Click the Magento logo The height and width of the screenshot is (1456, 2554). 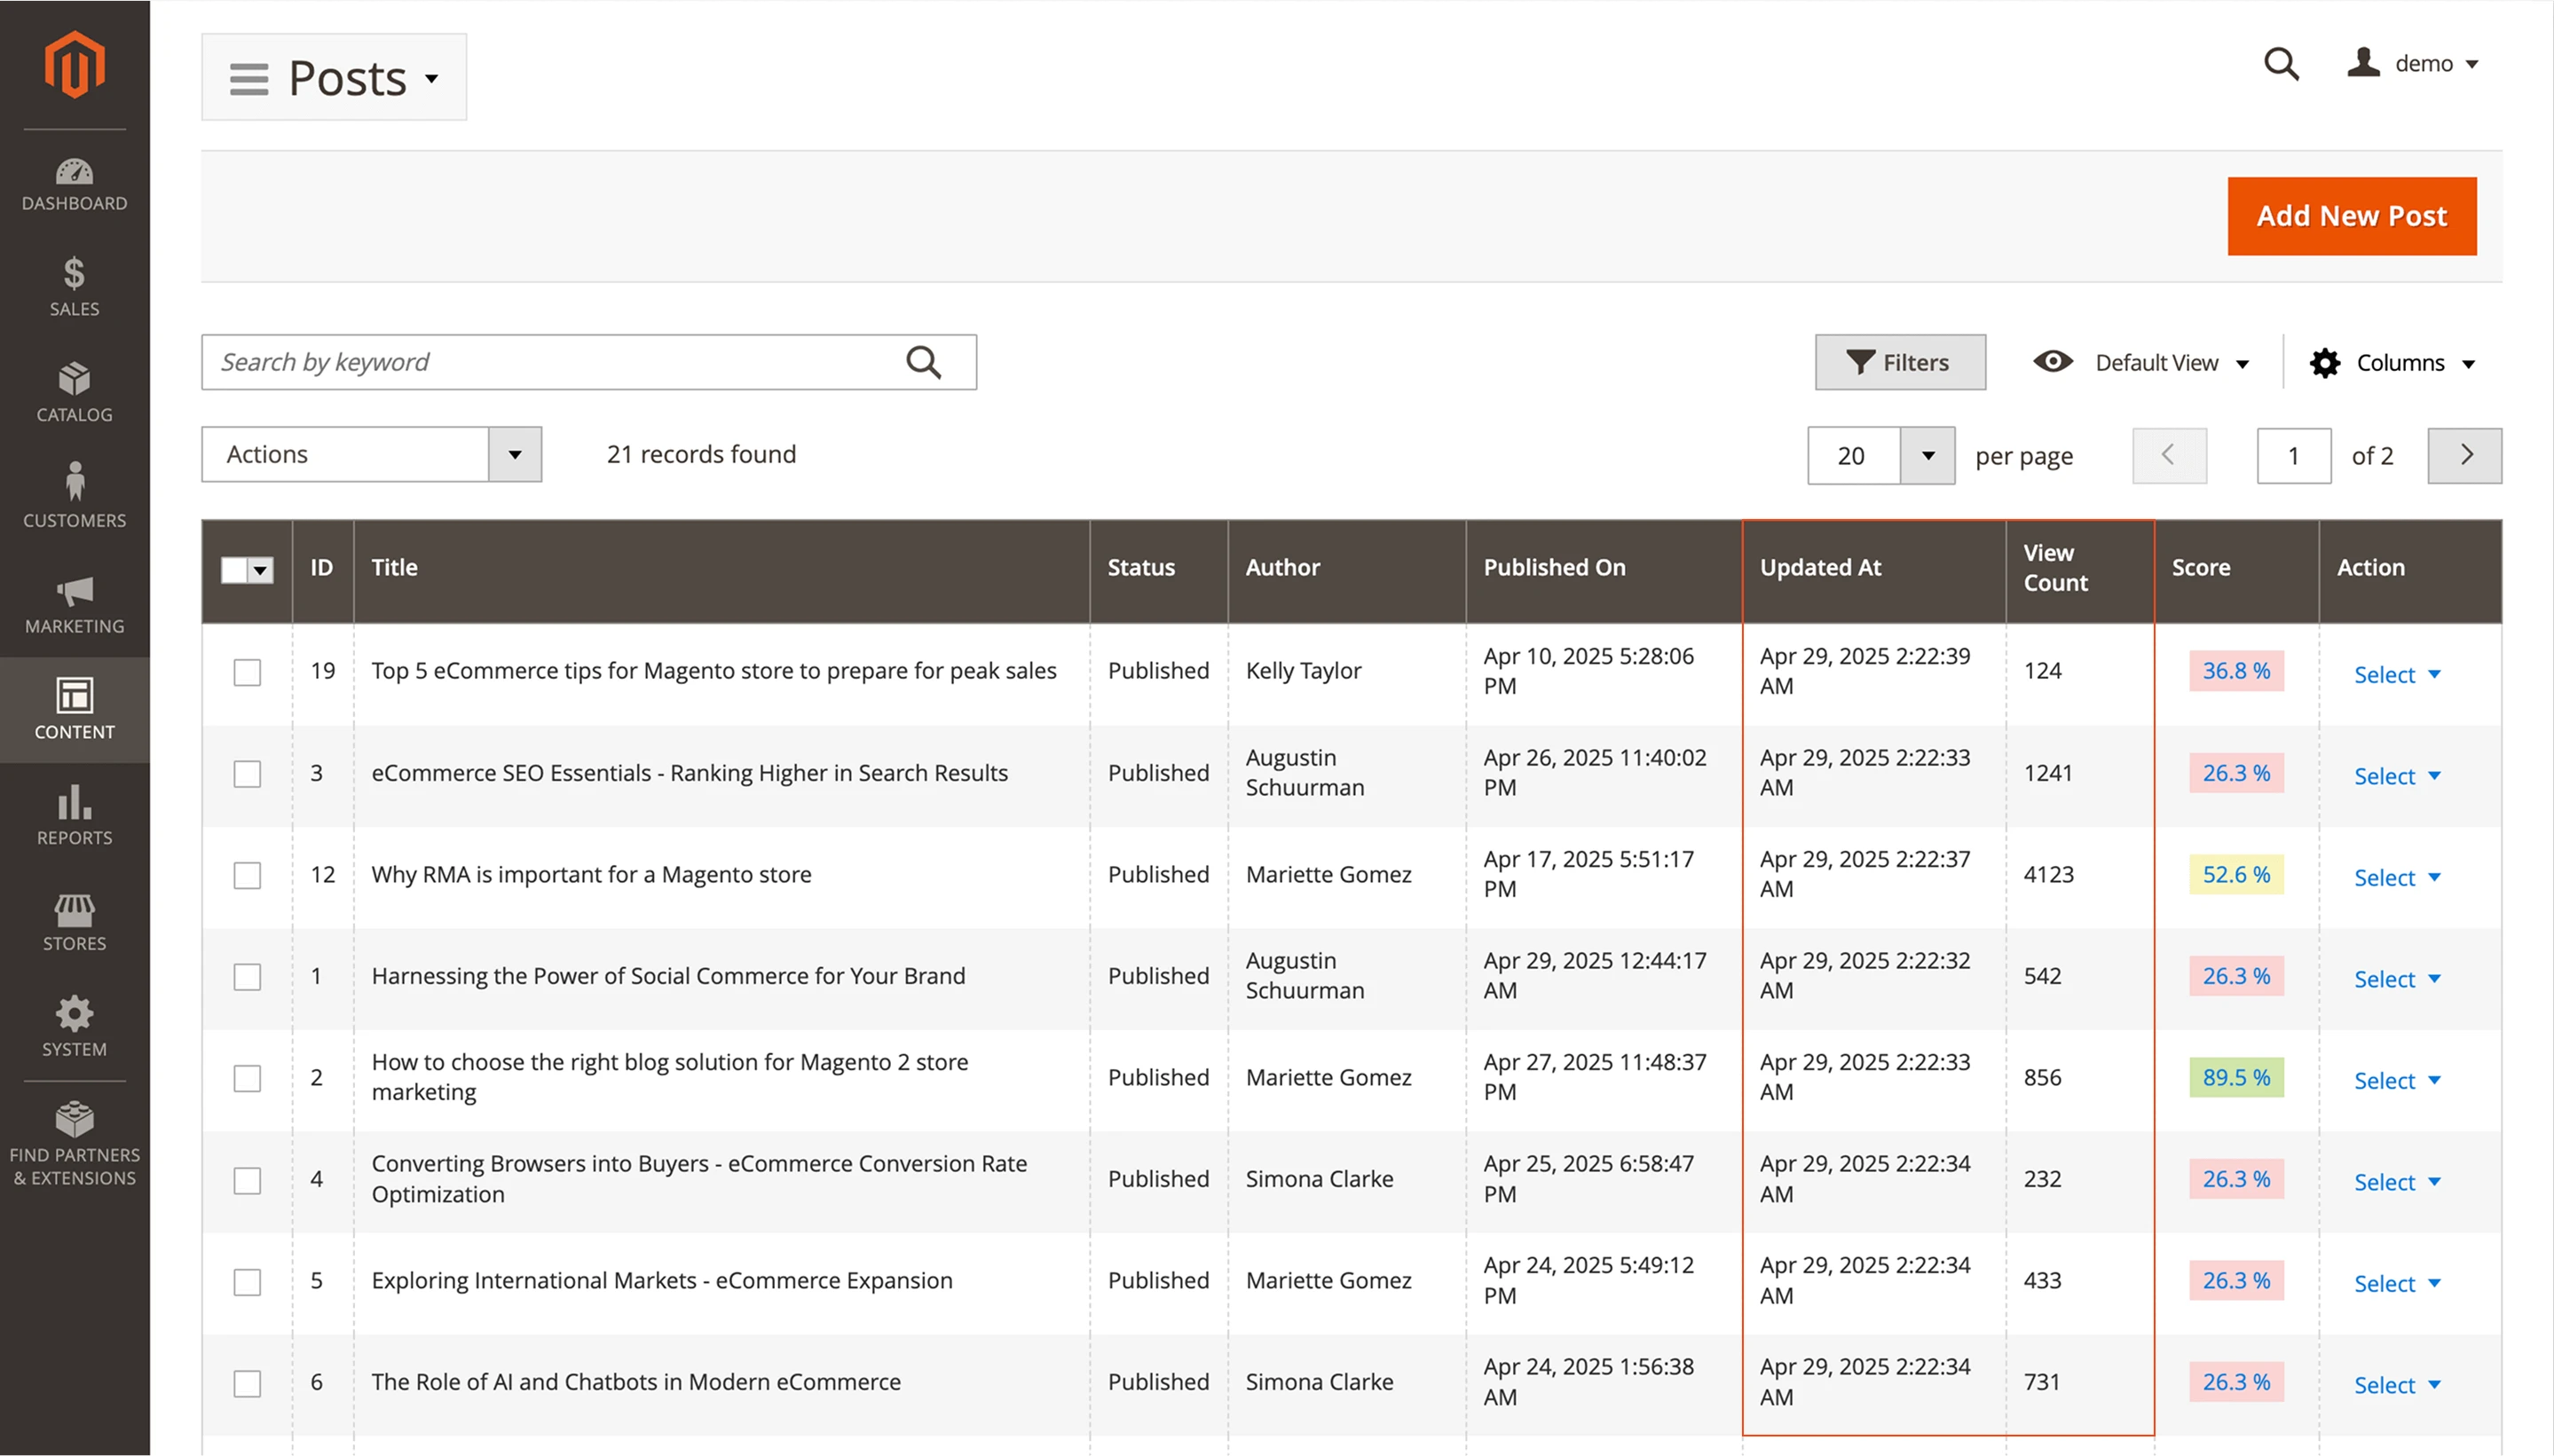point(74,63)
